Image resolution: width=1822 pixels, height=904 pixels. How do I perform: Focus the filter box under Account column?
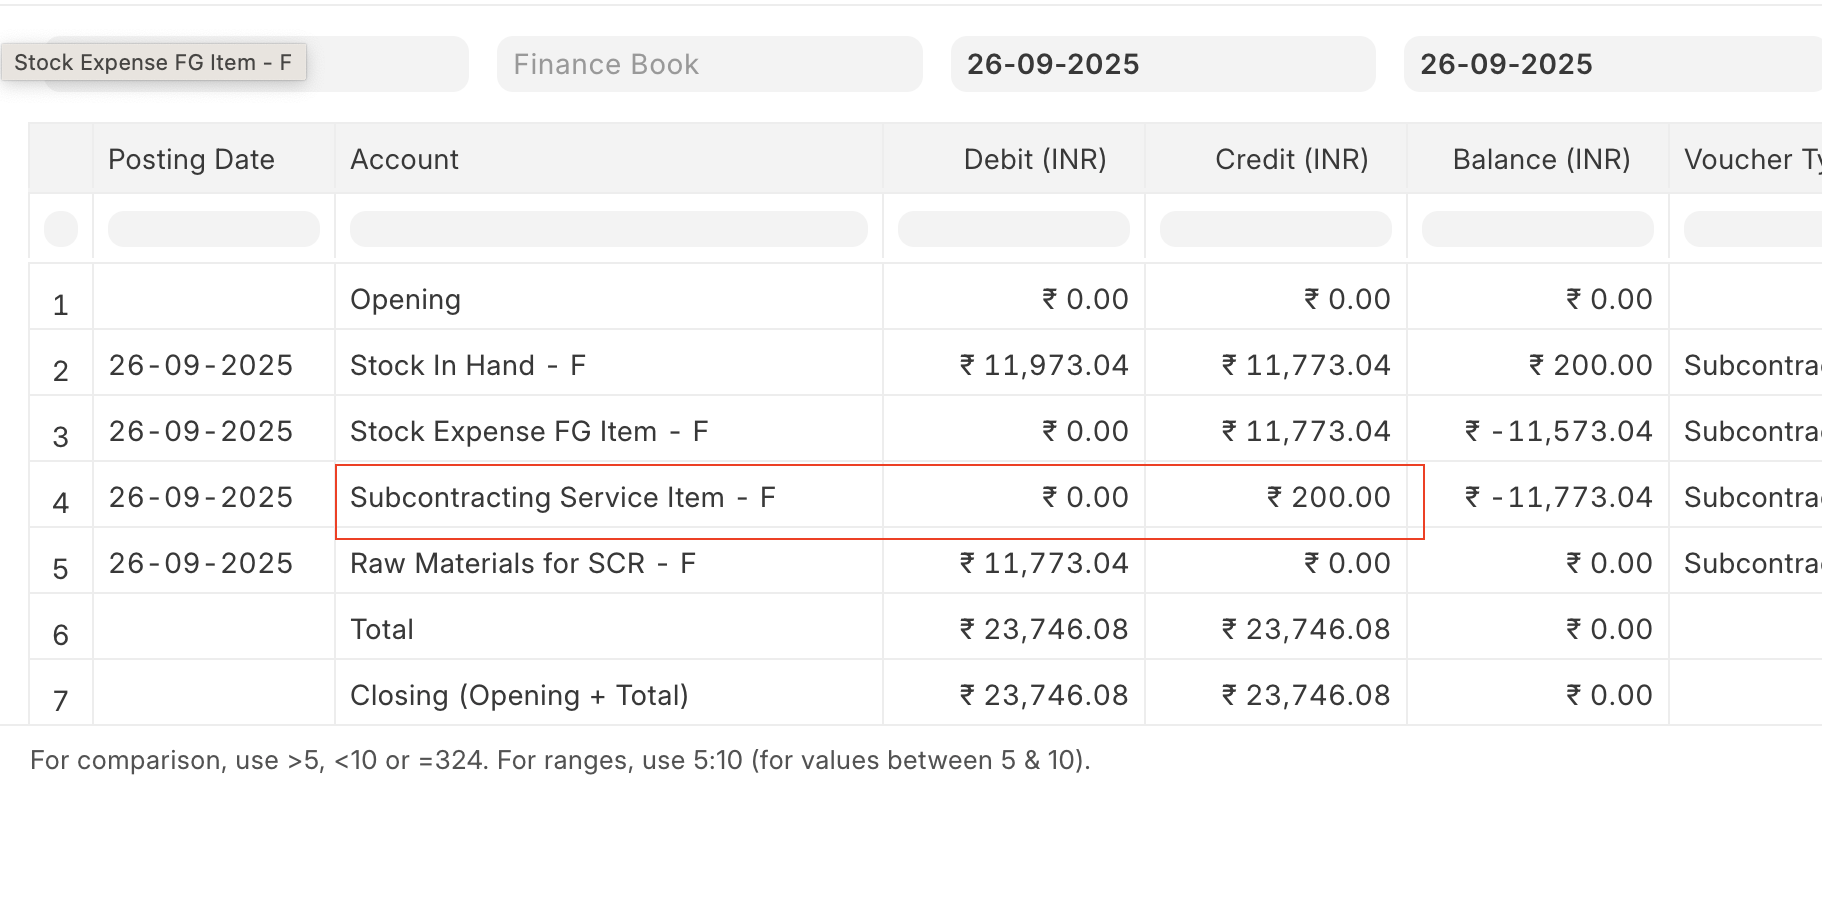608,229
